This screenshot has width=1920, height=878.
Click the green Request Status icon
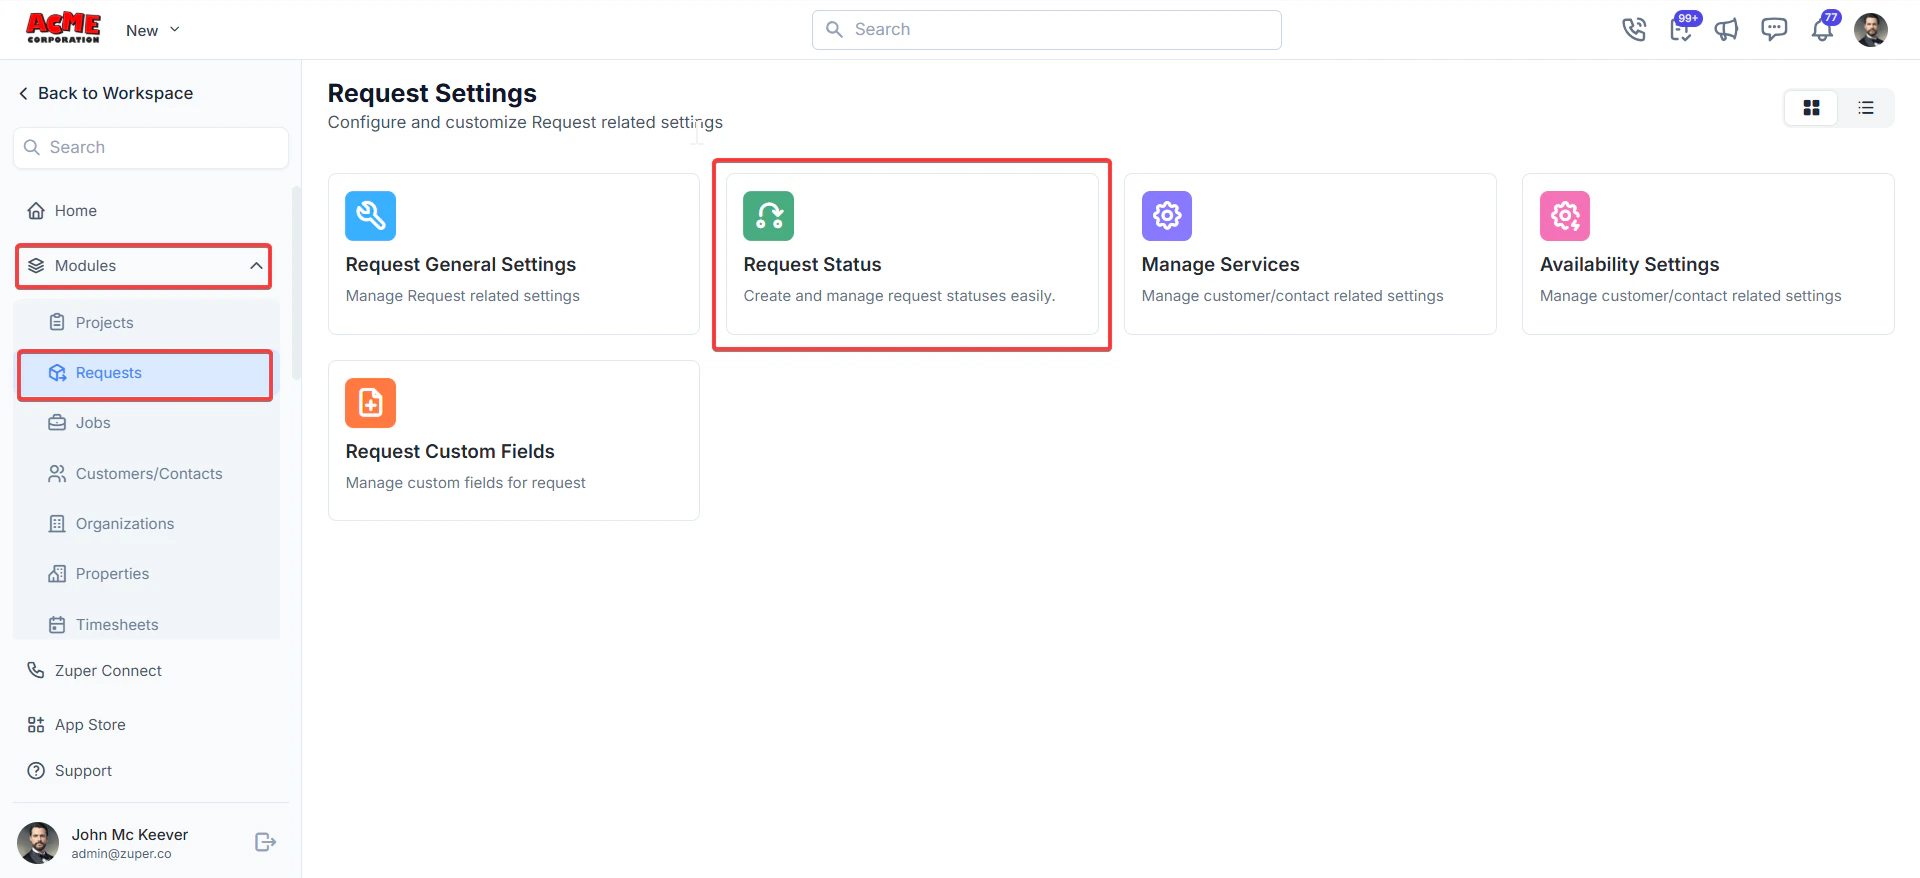pos(769,216)
